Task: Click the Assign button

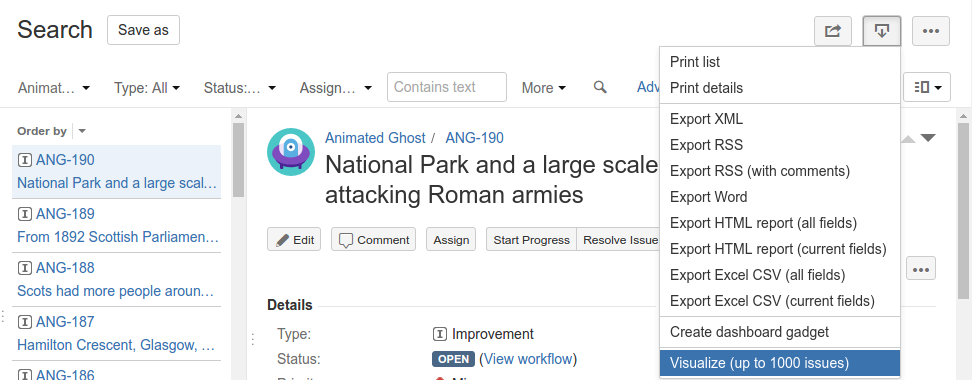Action: tap(451, 240)
